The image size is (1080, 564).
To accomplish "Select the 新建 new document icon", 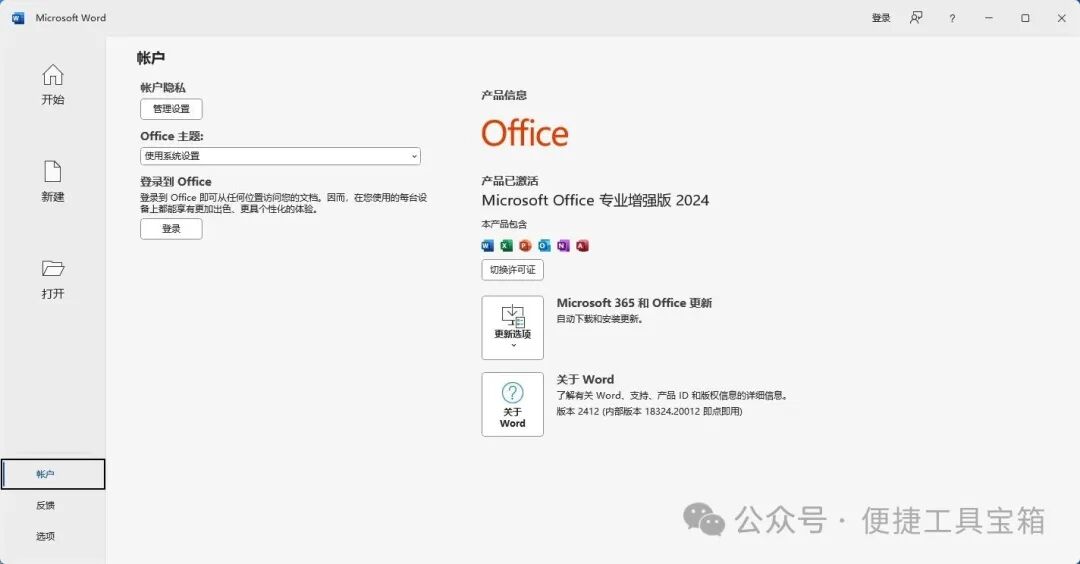I will tap(52, 171).
